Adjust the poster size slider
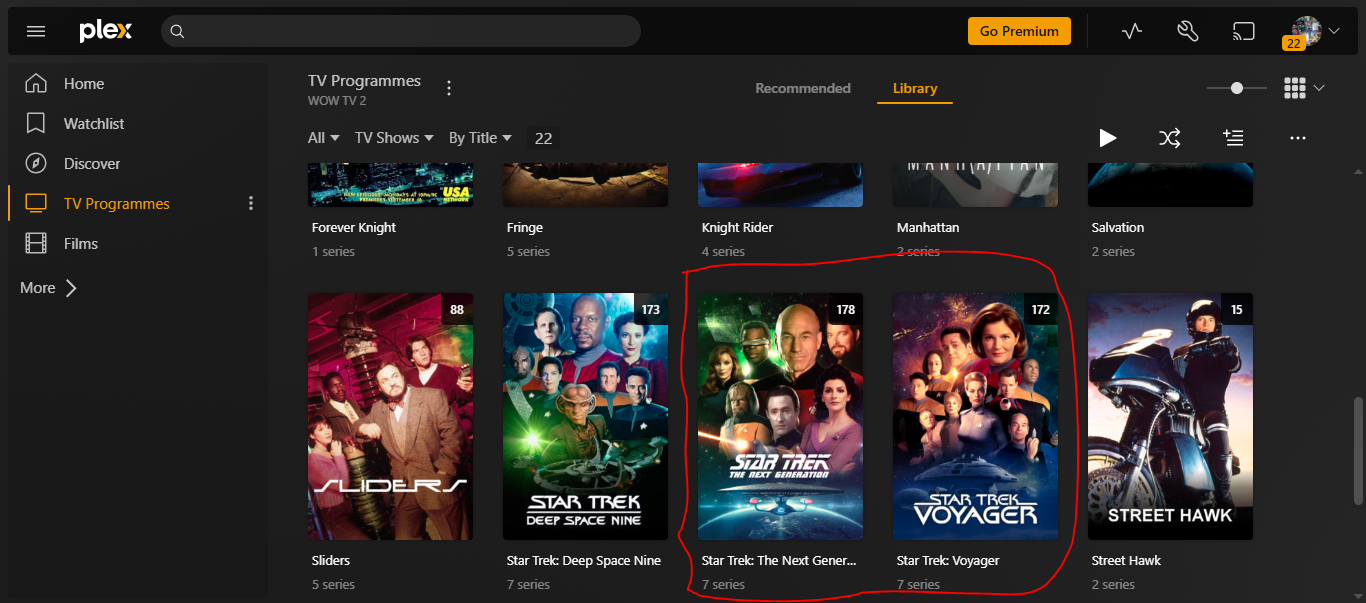The height and width of the screenshot is (603, 1366). point(1237,88)
